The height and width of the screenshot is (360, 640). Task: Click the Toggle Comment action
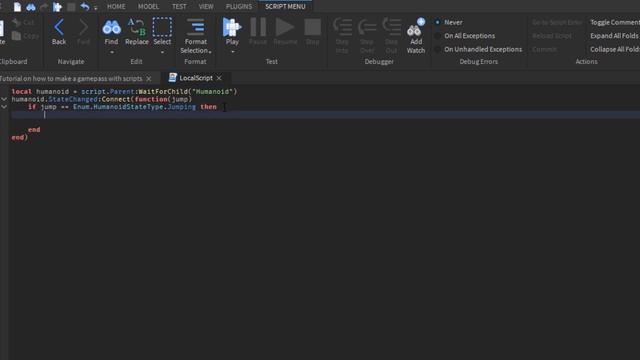615,22
